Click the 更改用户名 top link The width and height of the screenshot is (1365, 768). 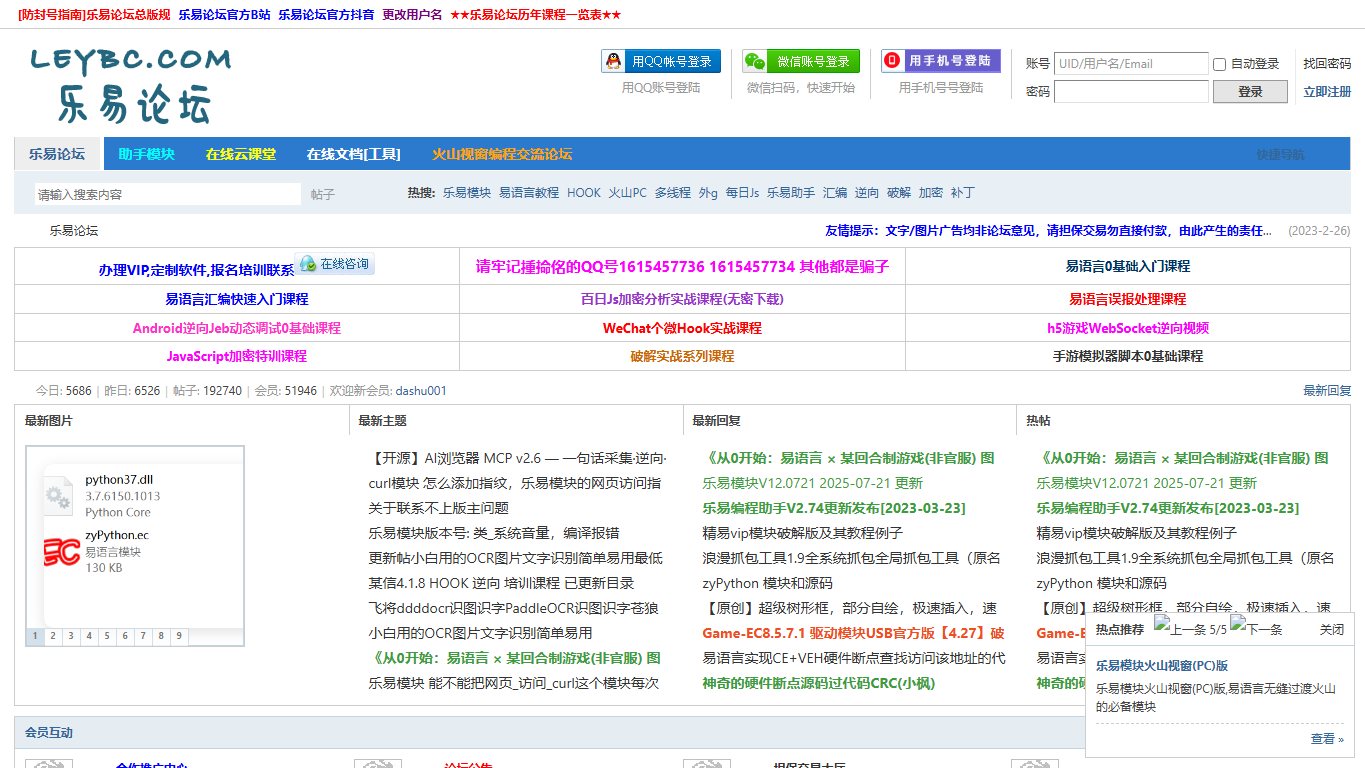[x=412, y=15]
